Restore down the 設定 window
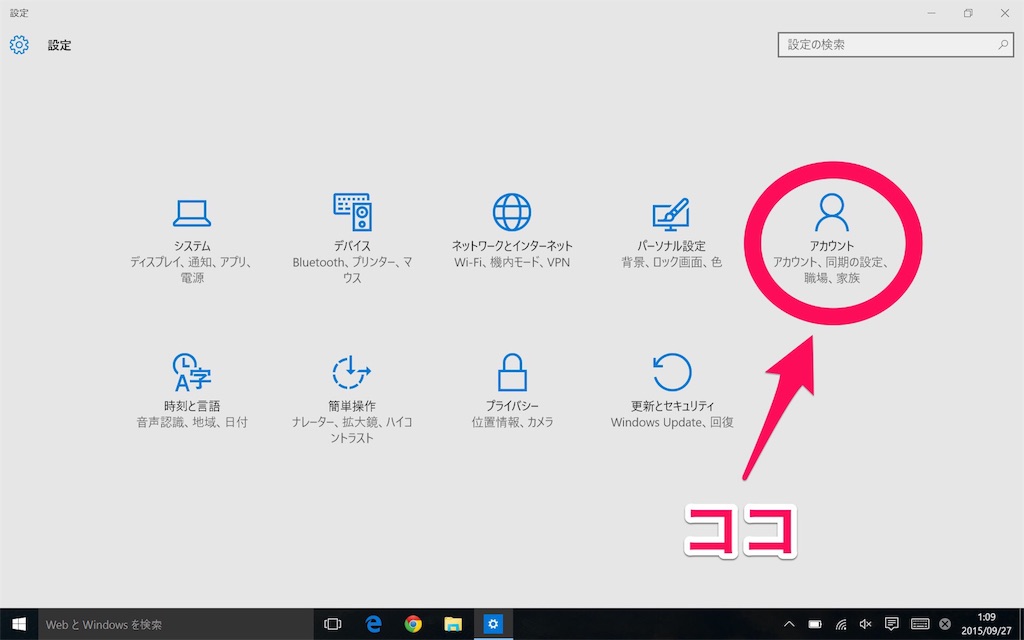 pyautogui.click(x=968, y=13)
